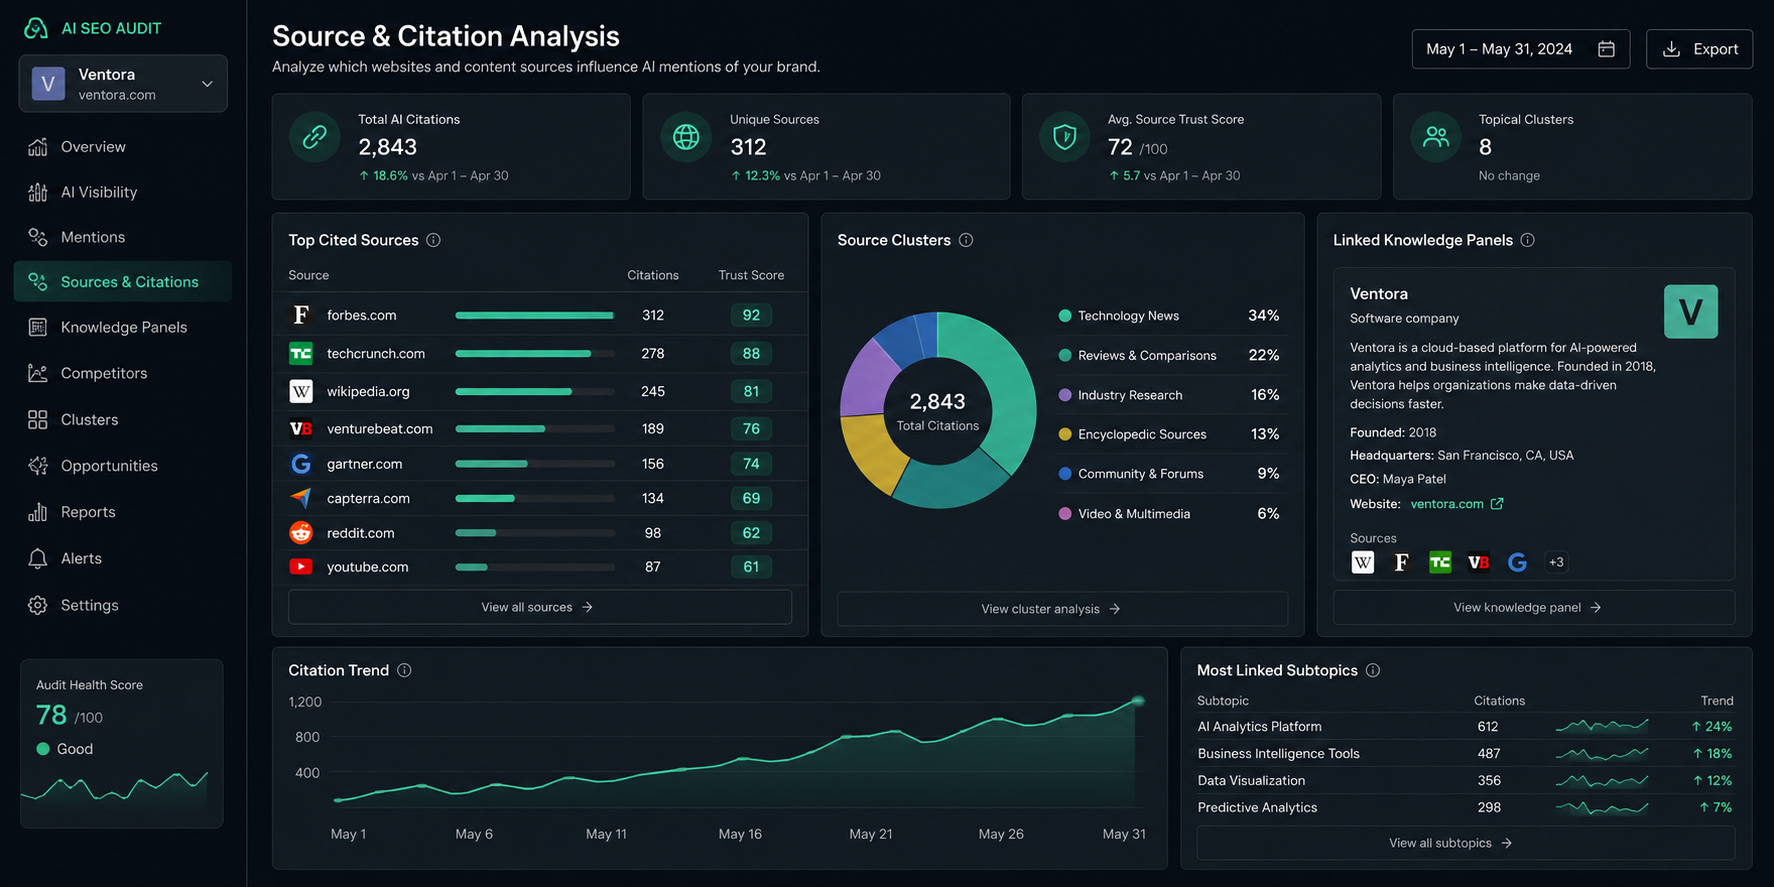The width and height of the screenshot is (1774, 887).
Task: Click trust score badge 88 for techcrunch.com
Action: [x=751, y=354]
